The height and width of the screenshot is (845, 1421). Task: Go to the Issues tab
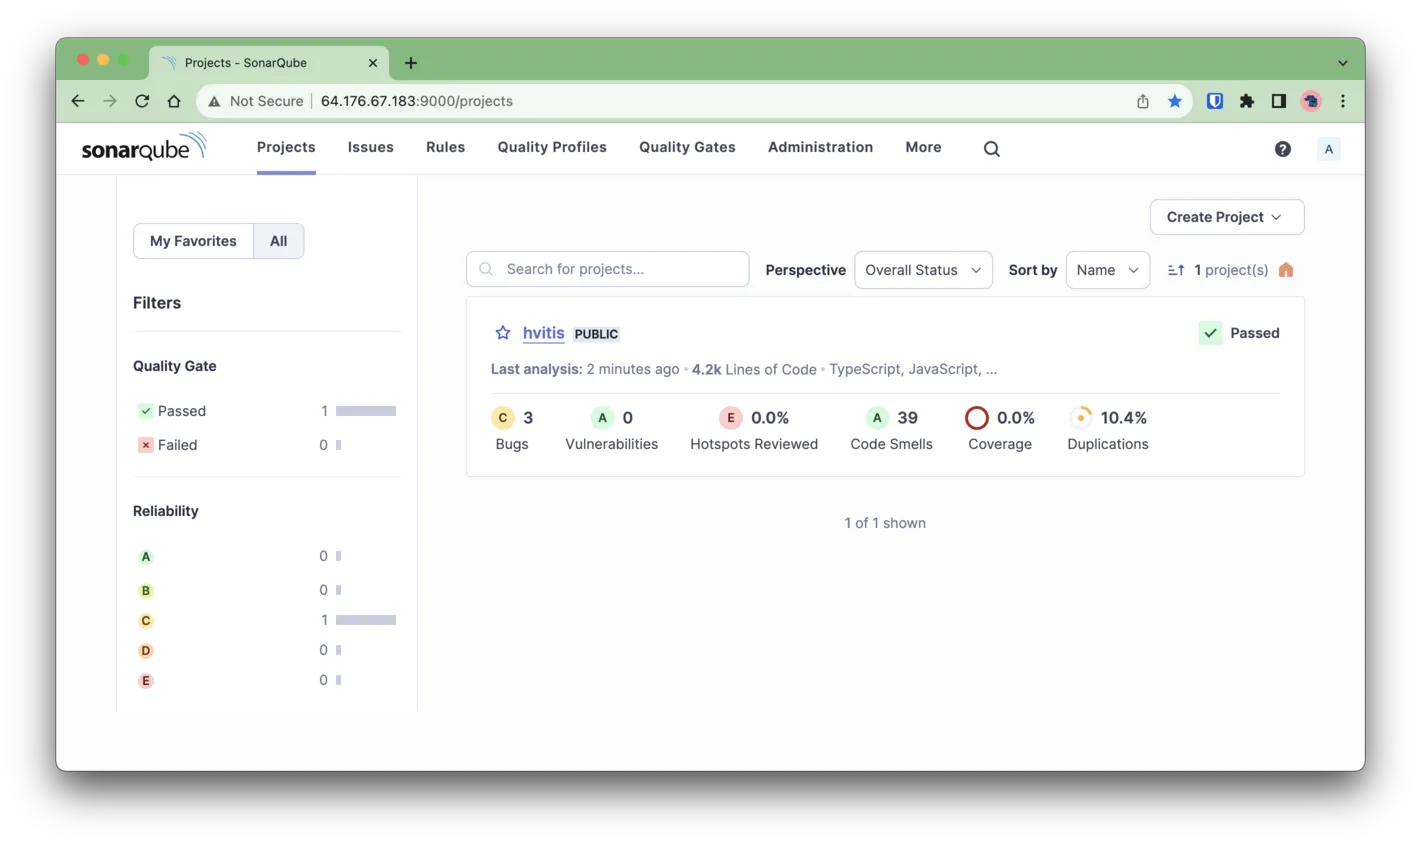coord(370,147)
